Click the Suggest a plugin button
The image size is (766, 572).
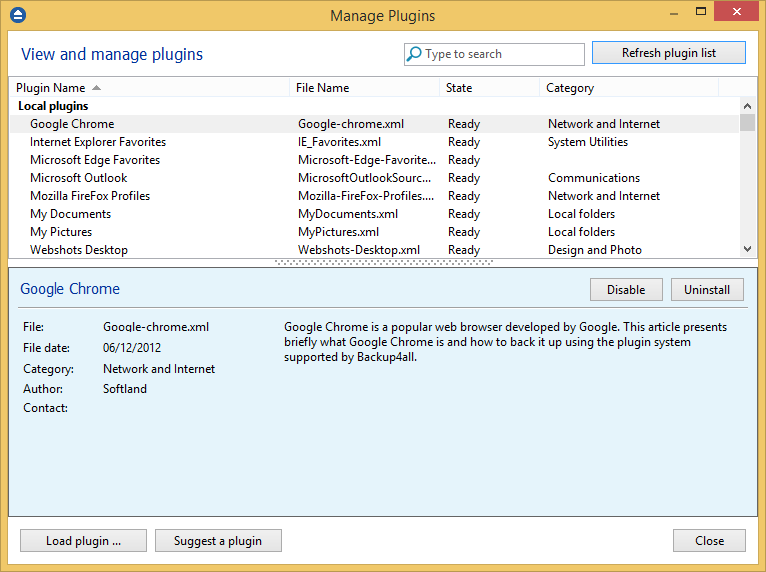click(x=218, y=541)
